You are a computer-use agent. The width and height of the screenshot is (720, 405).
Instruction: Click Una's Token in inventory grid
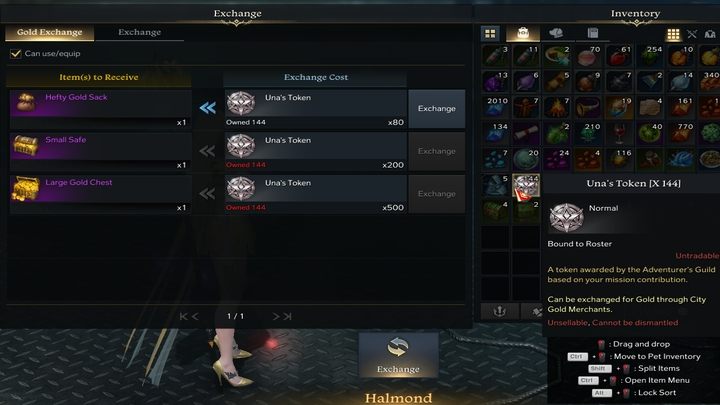coord(526,186)
